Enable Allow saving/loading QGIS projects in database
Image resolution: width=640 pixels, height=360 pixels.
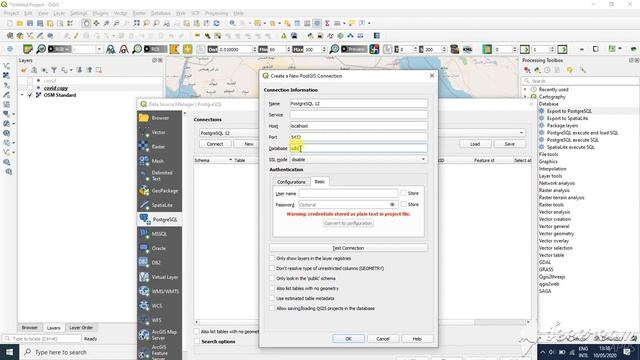[272, 308]
